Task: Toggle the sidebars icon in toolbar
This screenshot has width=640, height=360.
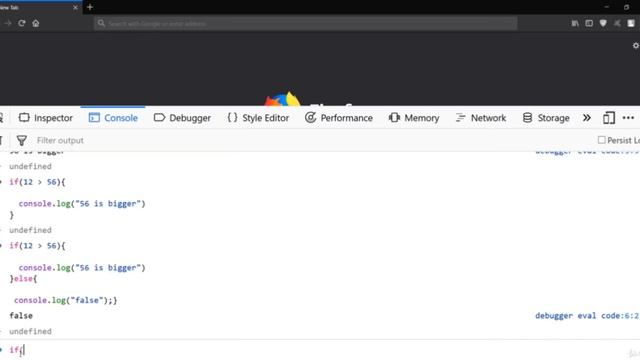Action: (x=589, y=24)
